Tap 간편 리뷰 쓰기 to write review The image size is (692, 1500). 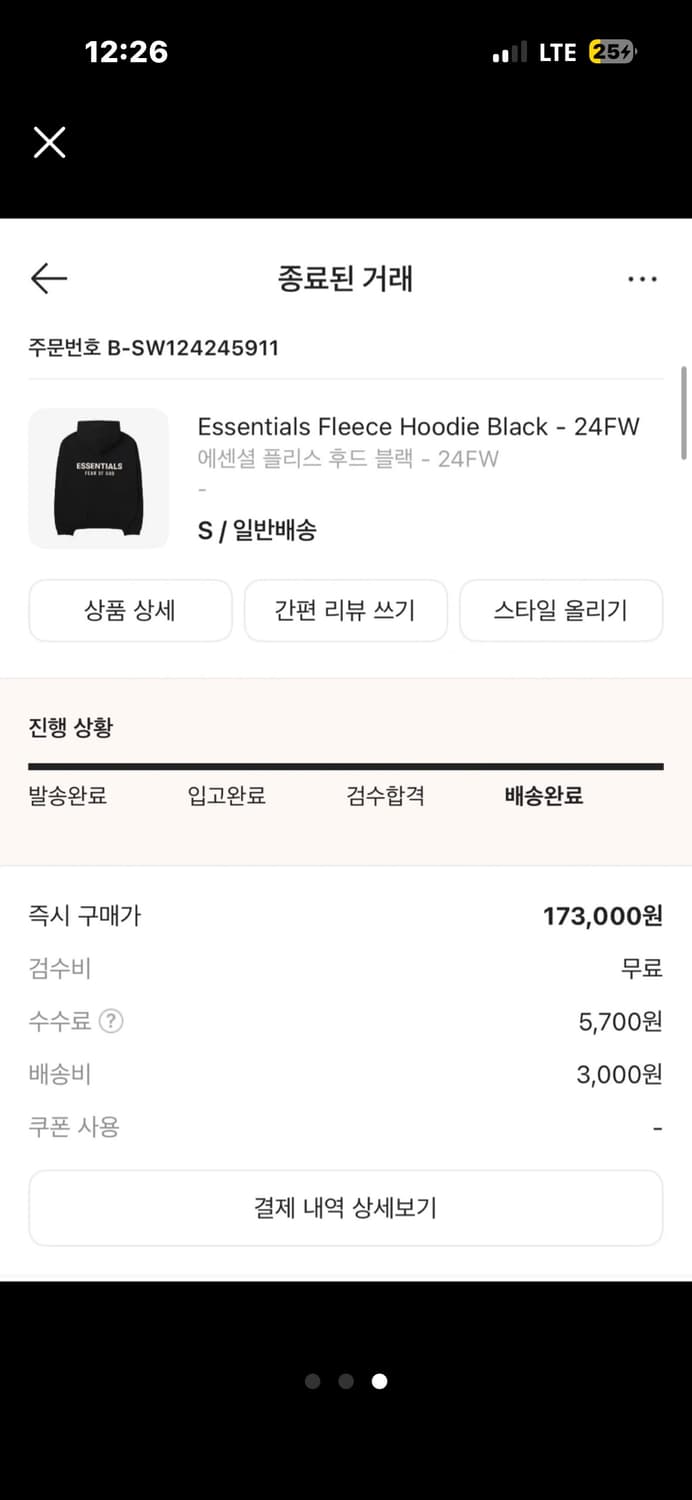point(345,611)
